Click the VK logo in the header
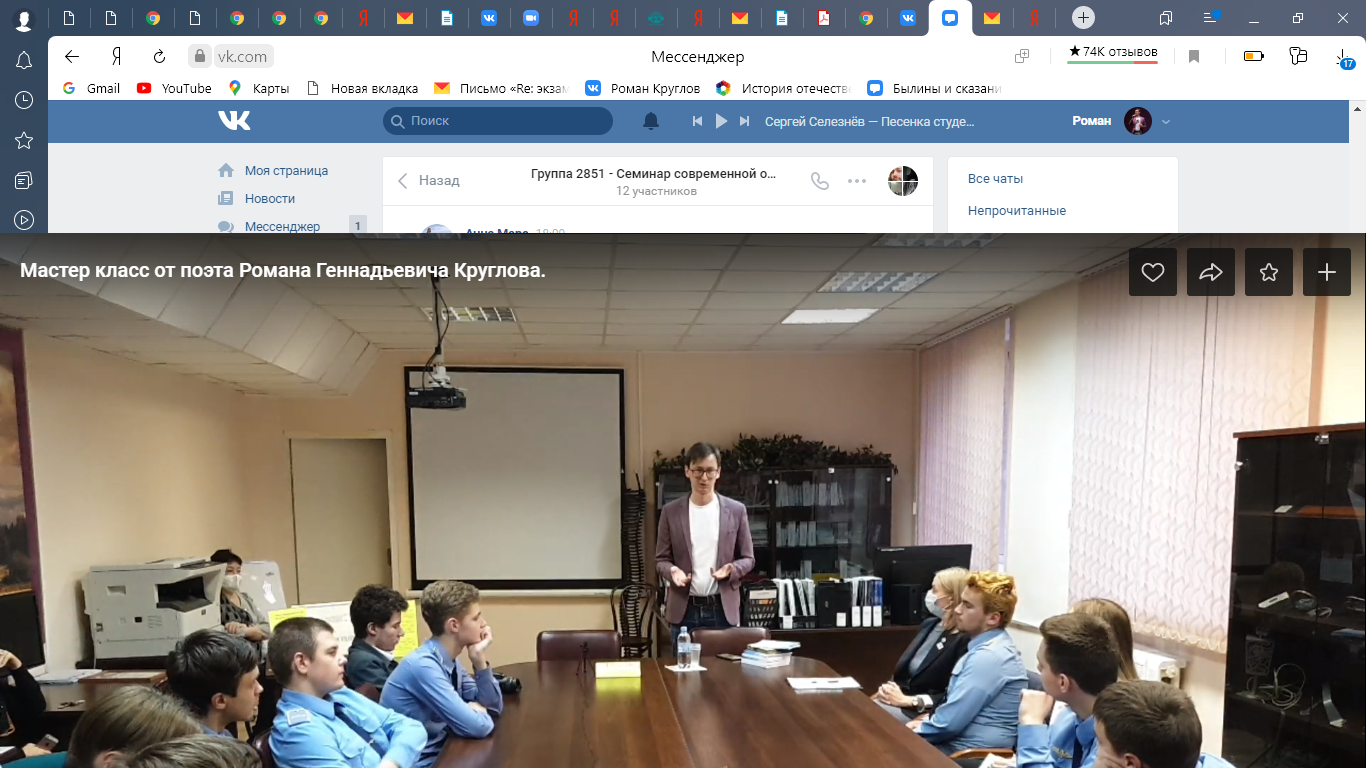Viewport: 1366px width, 768px height. click(x=234, y=121)
